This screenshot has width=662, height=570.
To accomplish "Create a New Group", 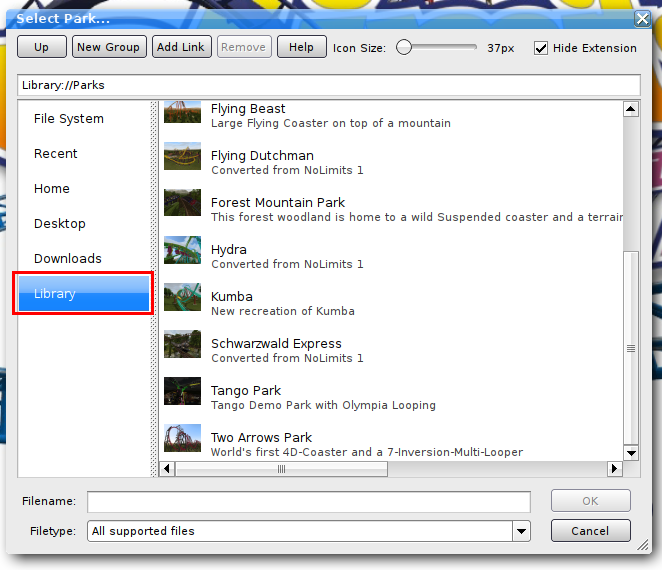I will click(109, 47).
